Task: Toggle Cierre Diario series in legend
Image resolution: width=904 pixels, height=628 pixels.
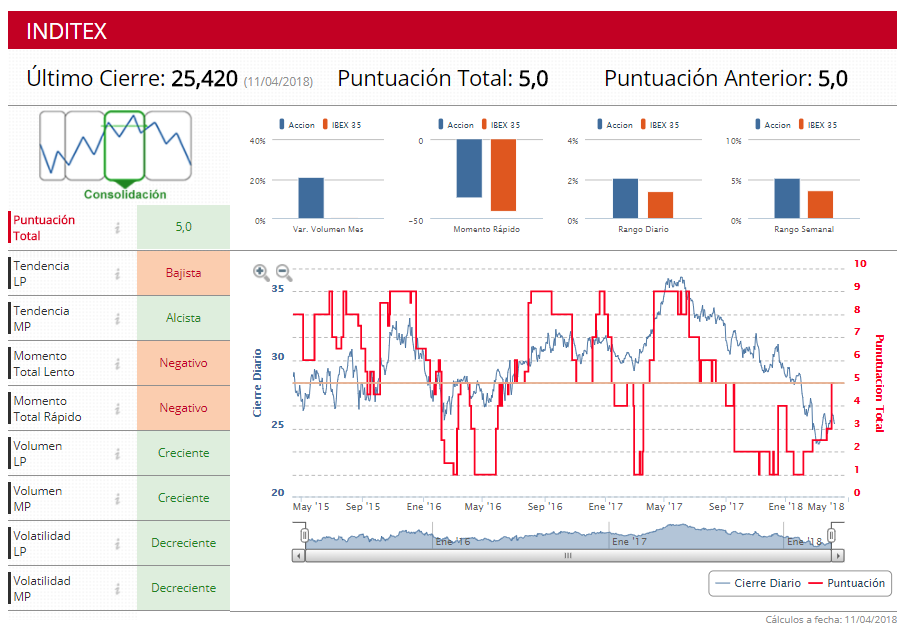Action: click(758, 583)
